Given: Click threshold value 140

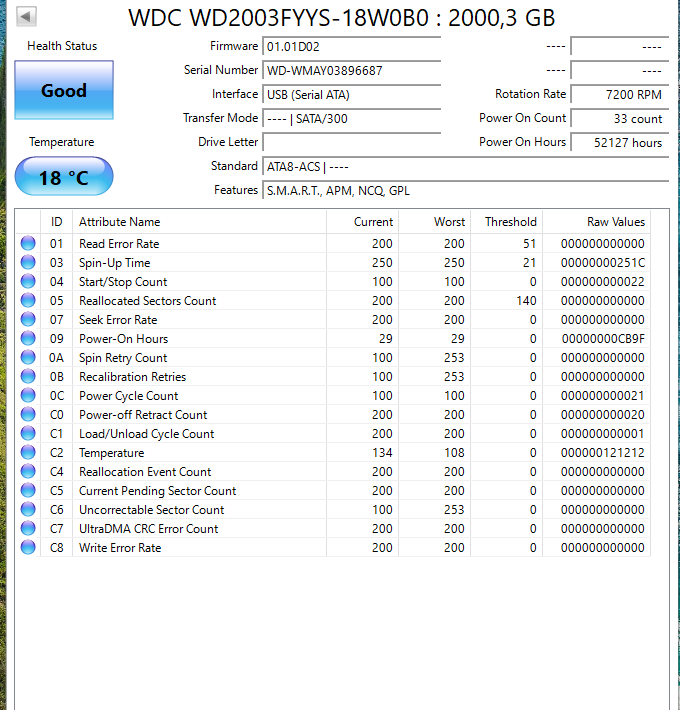Looking at the screenshot, I should 526,301.
